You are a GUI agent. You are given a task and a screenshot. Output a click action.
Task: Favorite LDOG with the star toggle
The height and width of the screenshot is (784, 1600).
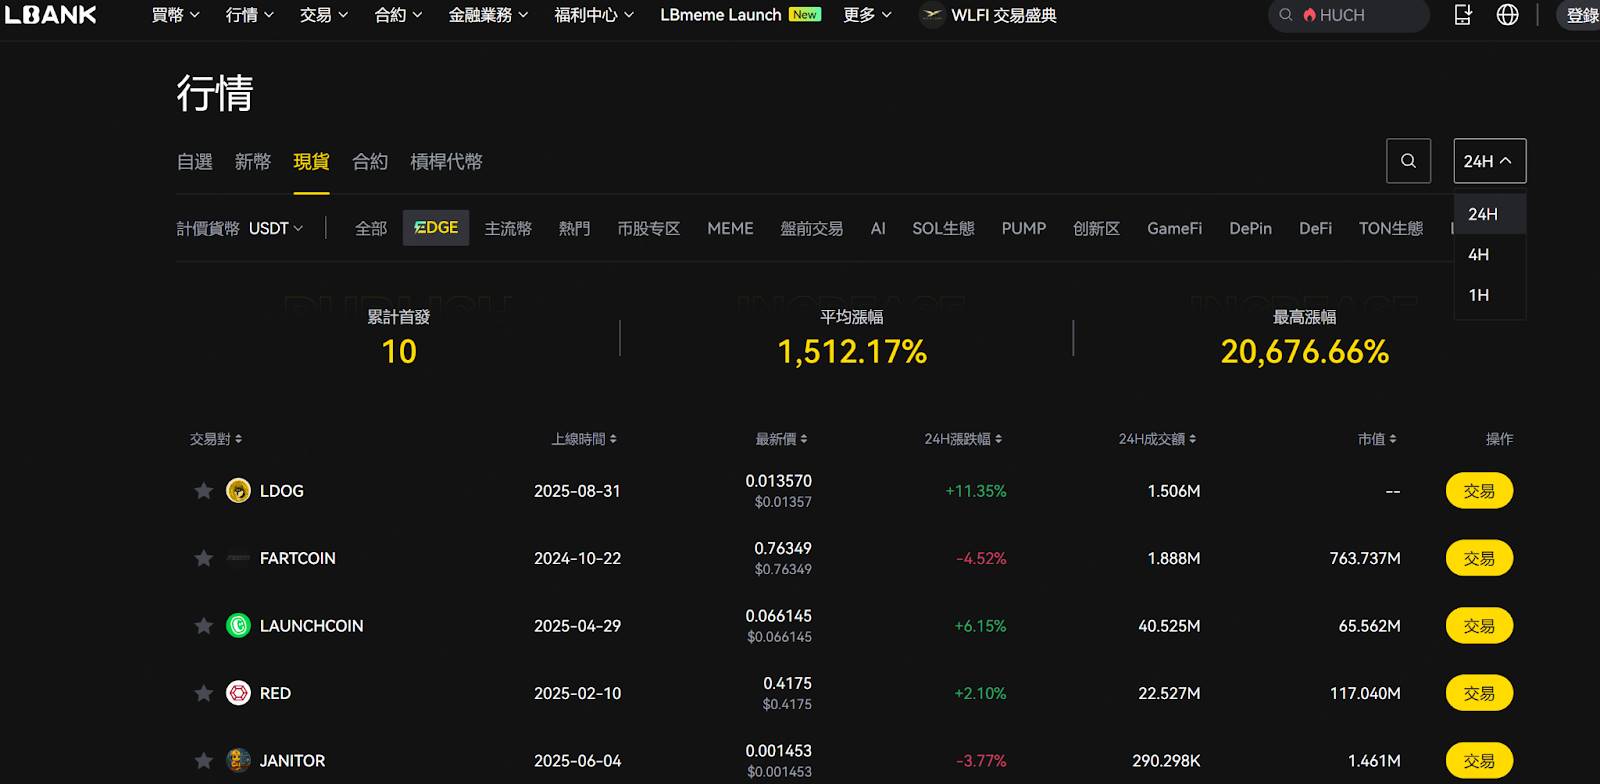[x=204, y=491]
